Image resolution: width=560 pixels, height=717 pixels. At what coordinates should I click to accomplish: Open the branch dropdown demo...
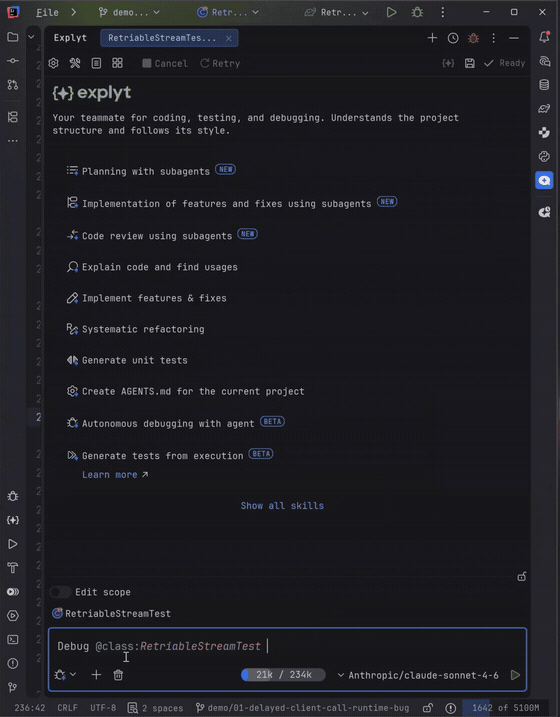(x=129, y=12)
